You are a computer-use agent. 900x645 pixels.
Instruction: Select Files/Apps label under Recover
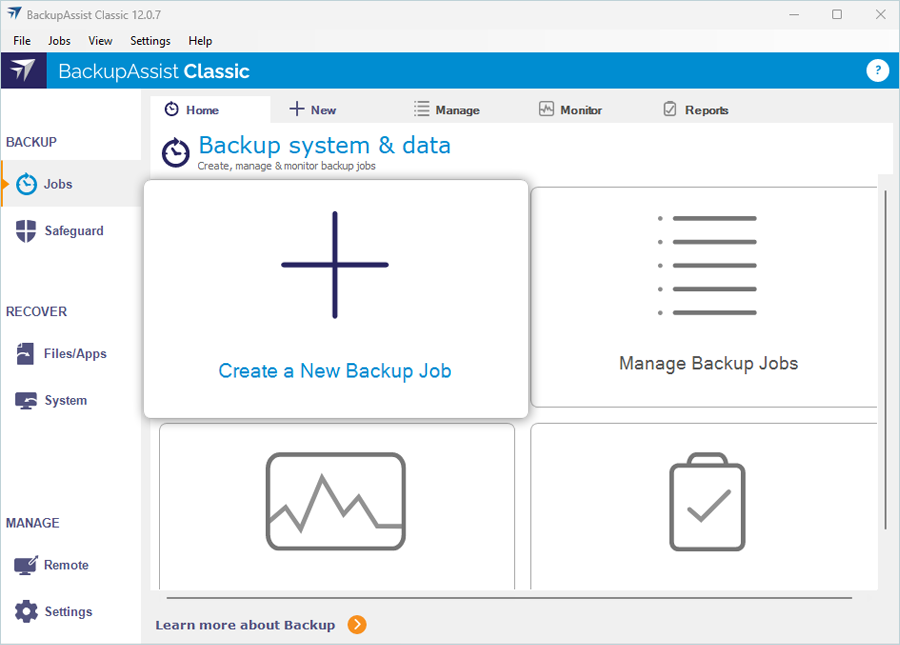coord(75,353)
